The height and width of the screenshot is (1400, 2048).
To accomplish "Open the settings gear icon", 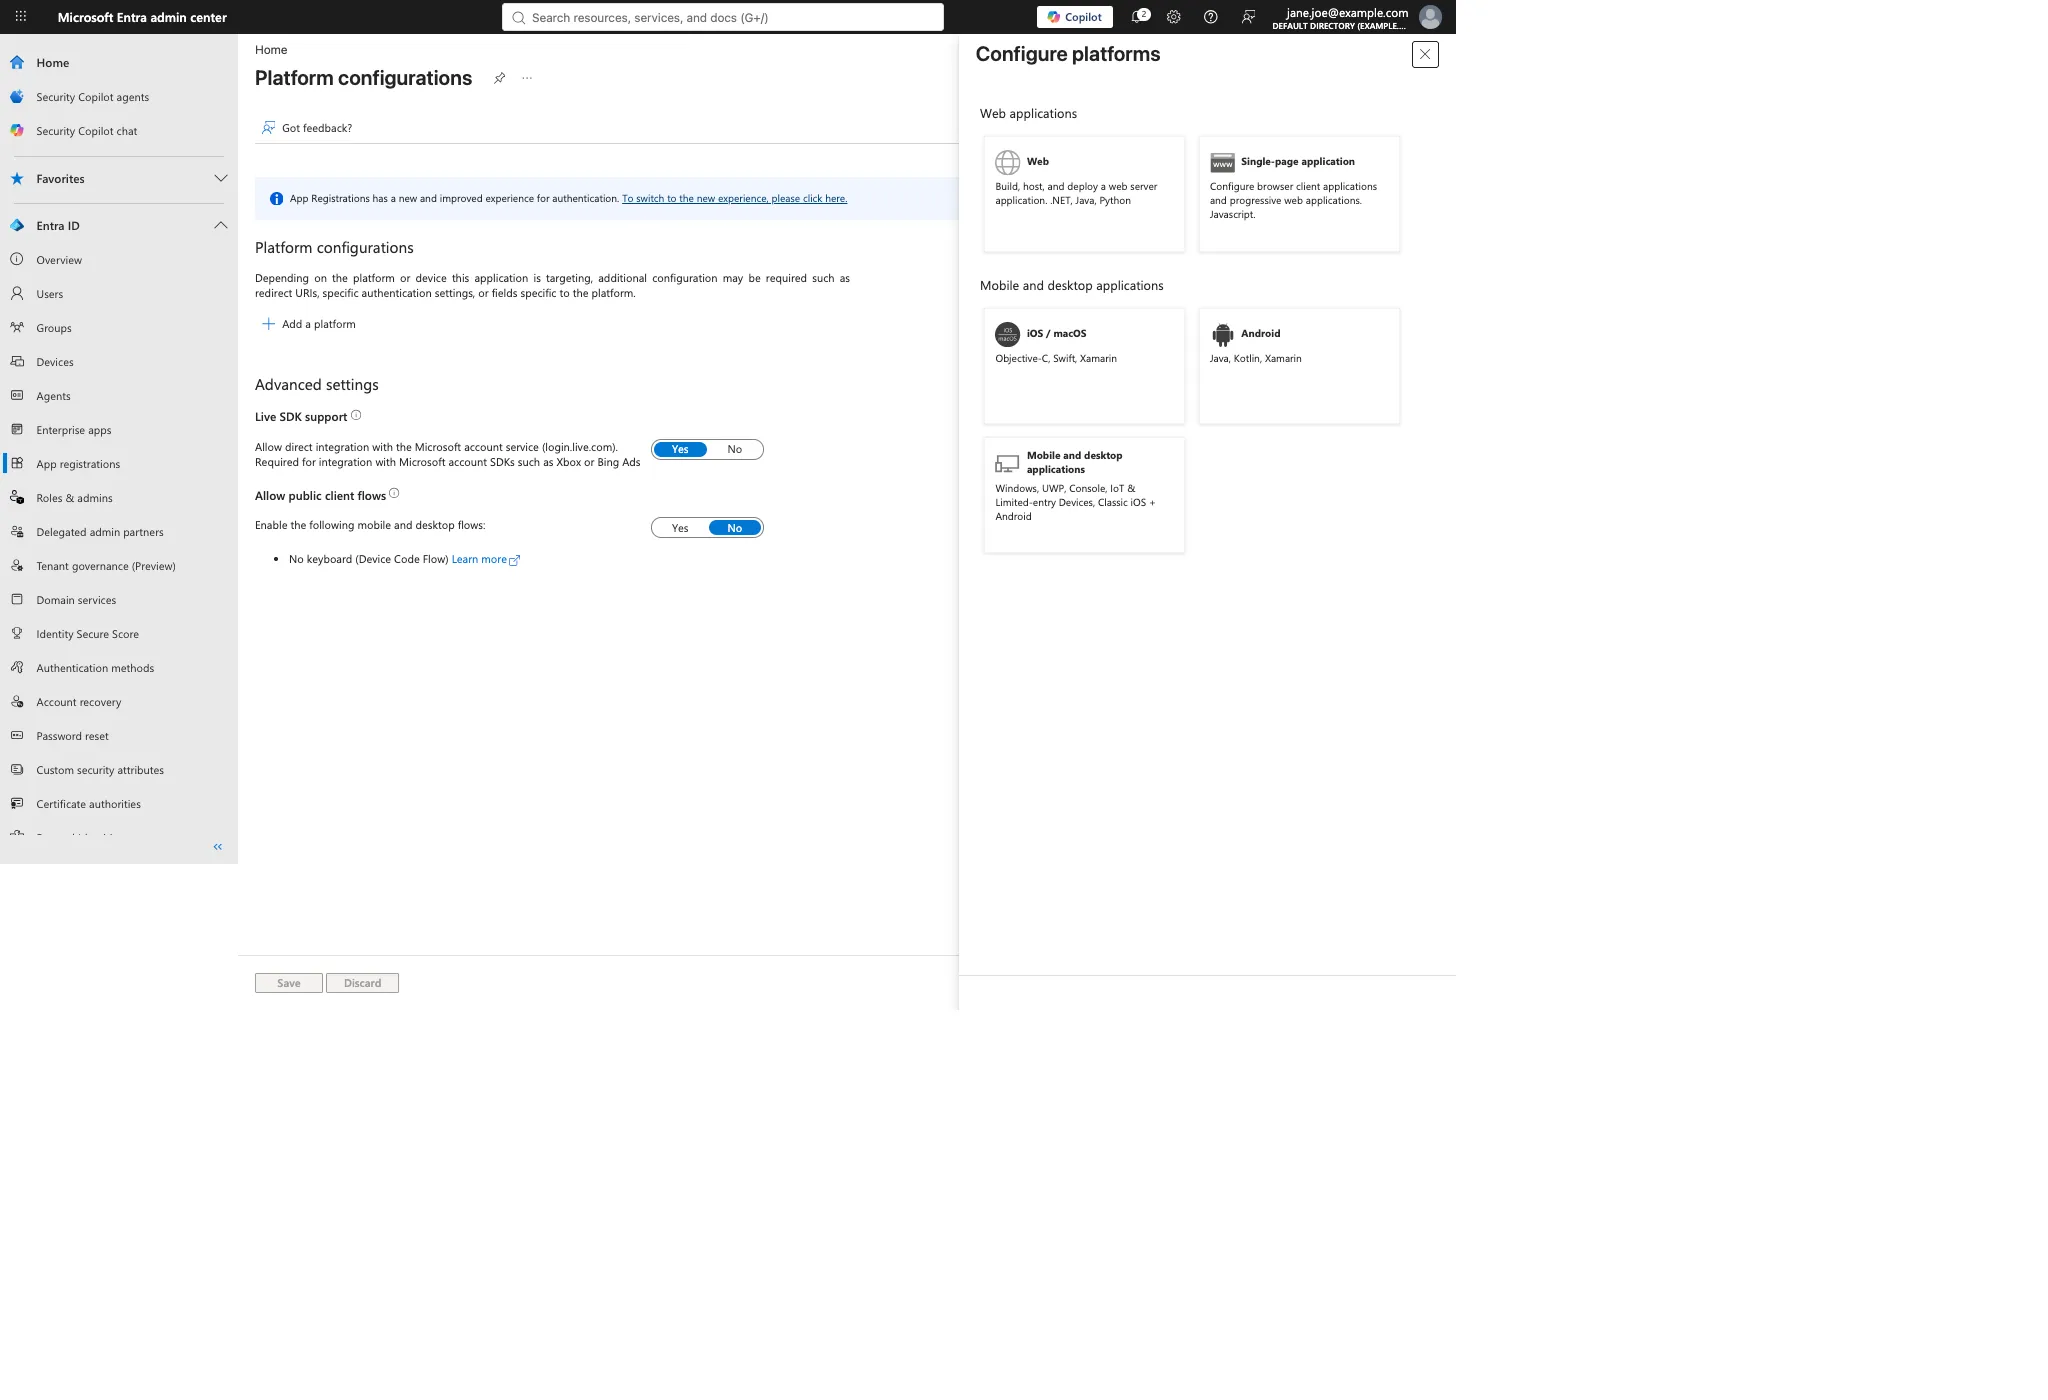I will pos(1174,17).
